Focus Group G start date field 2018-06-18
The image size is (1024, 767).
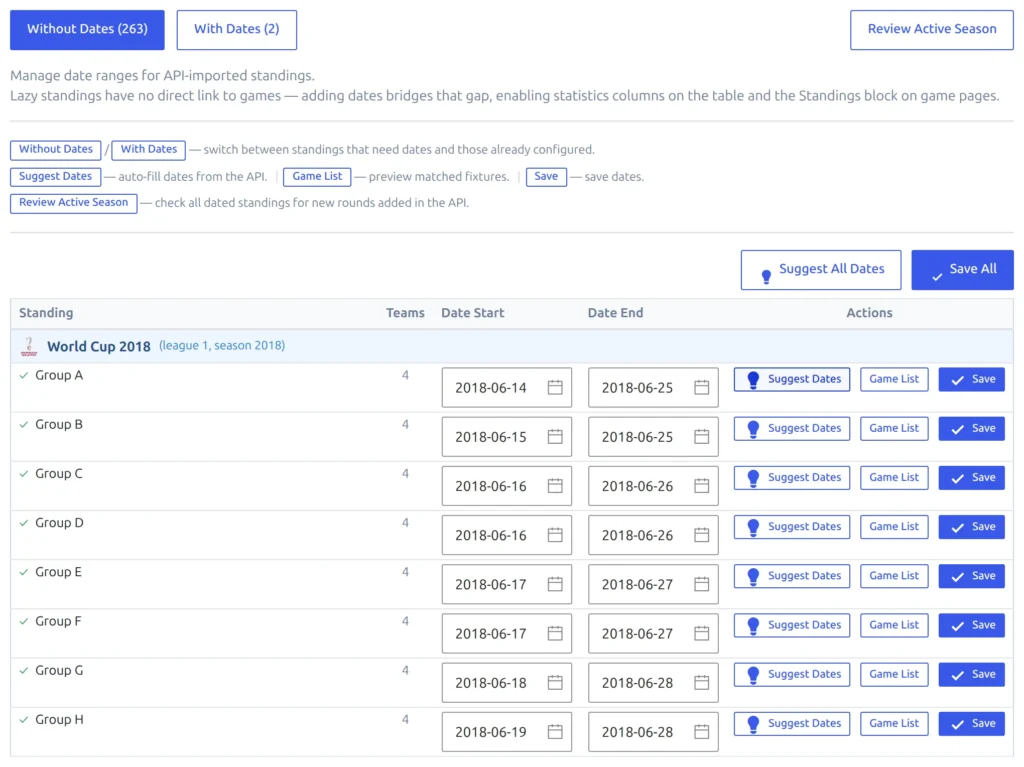click(507, 683)
